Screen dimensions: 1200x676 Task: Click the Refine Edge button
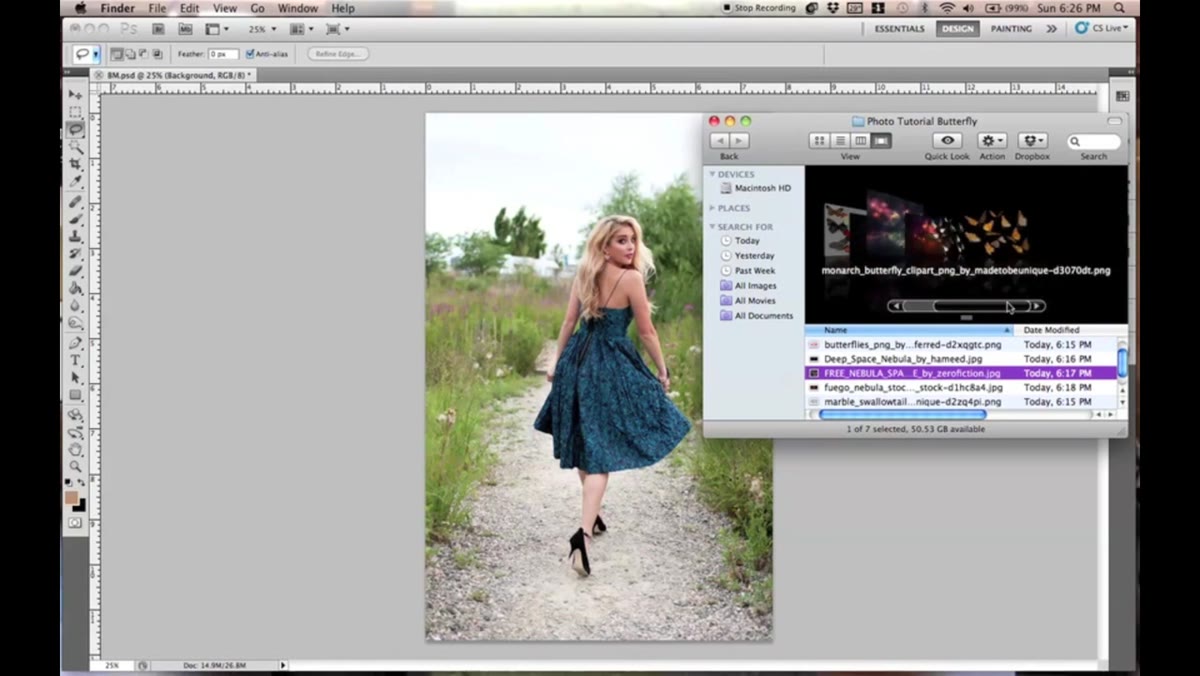click(x=338, y=54)
